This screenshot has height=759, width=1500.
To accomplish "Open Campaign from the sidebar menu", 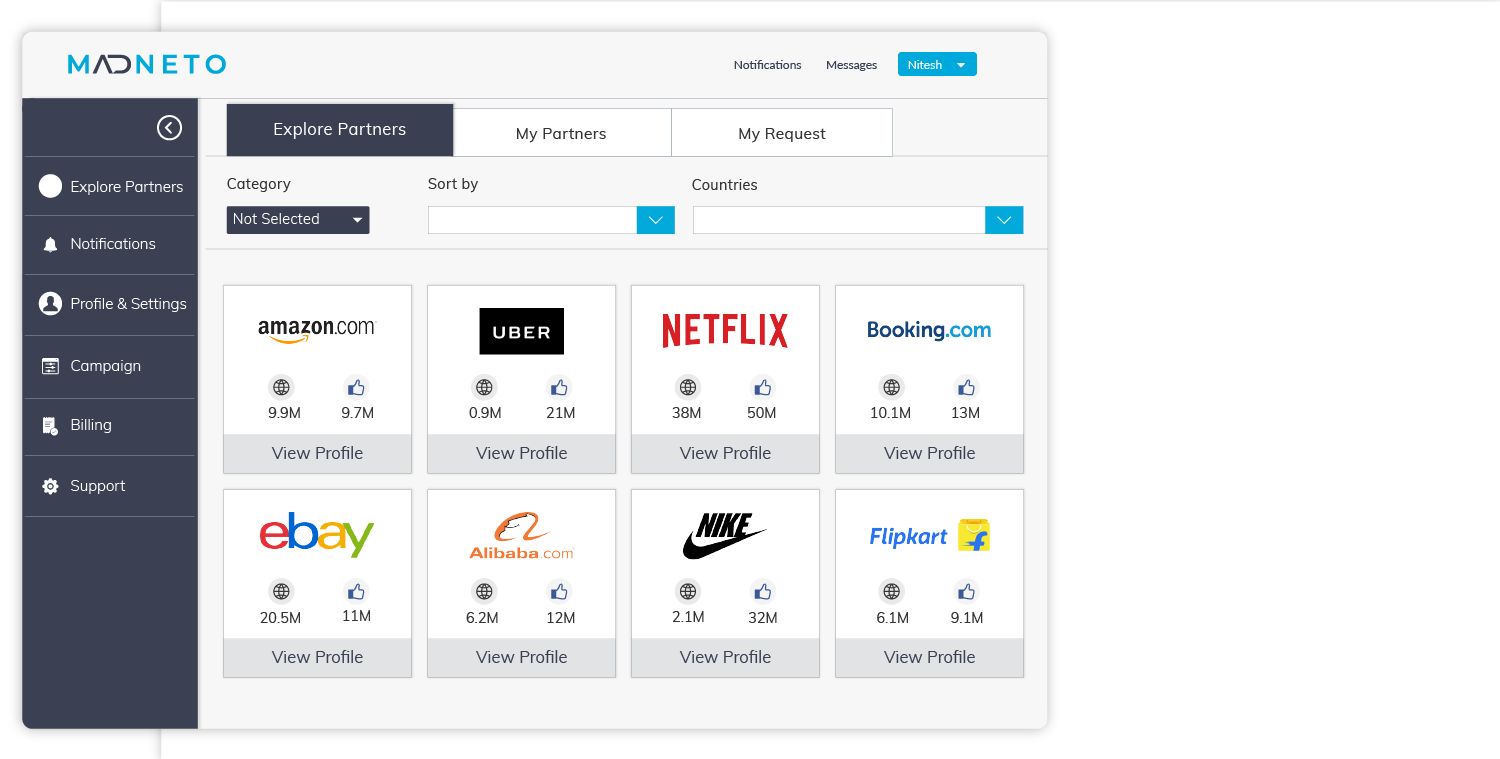I will [x=110, y=366].
